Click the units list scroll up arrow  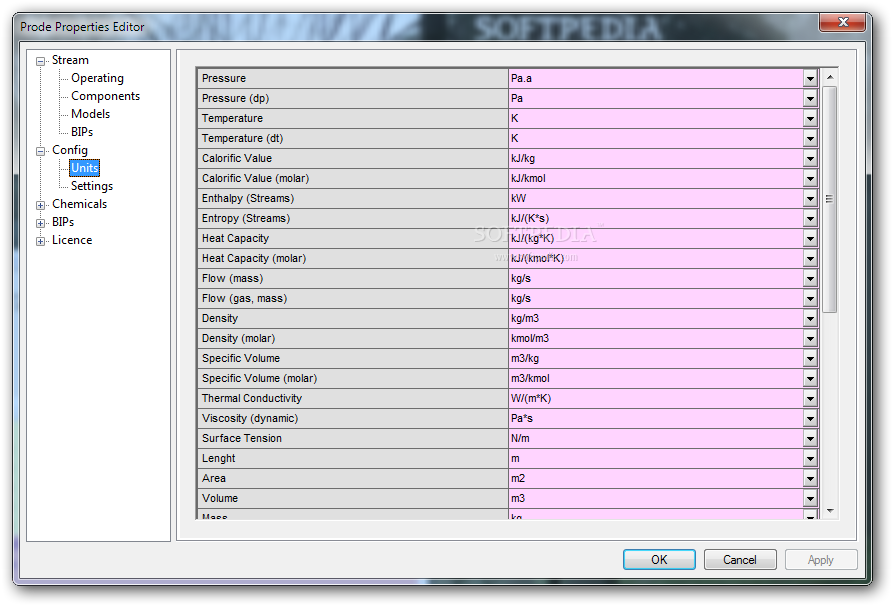[x=830, y=77]
